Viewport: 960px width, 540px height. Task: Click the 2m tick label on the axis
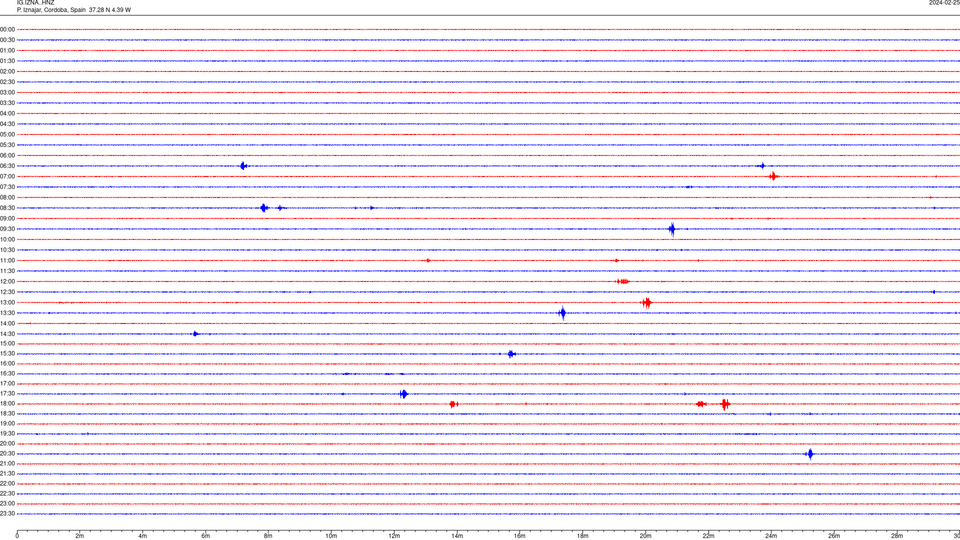[x=80, y=536]
